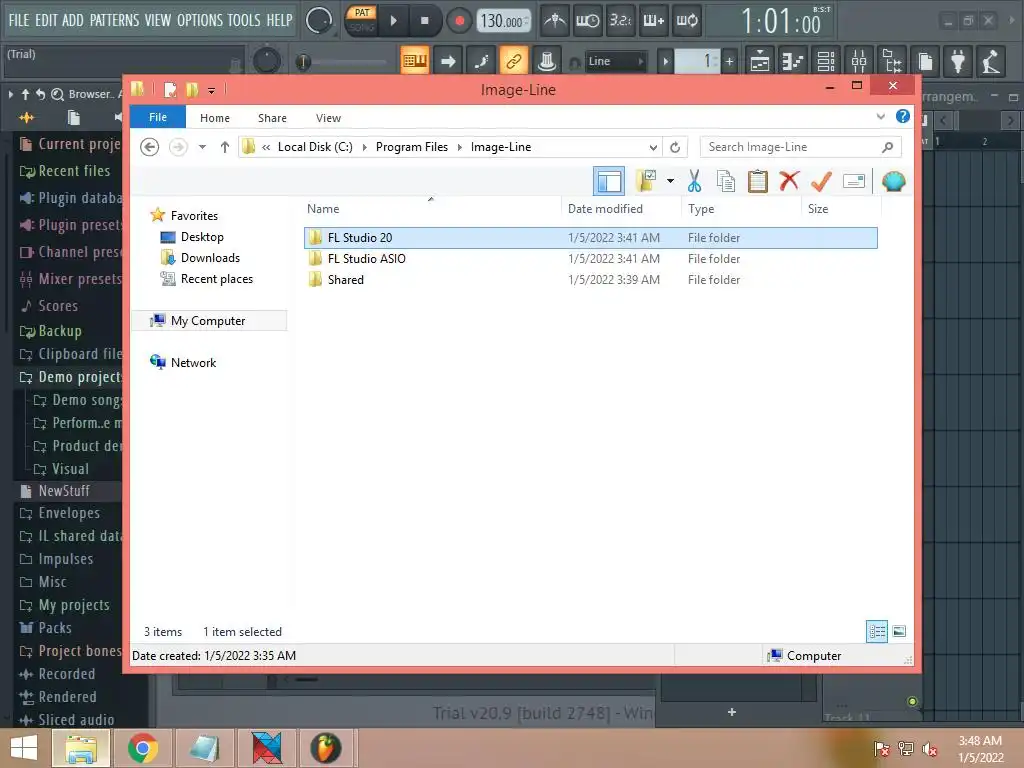Click the Copy icon in Explorer toolbar
Screen dimensions: 1024x768
coord(726,181)
